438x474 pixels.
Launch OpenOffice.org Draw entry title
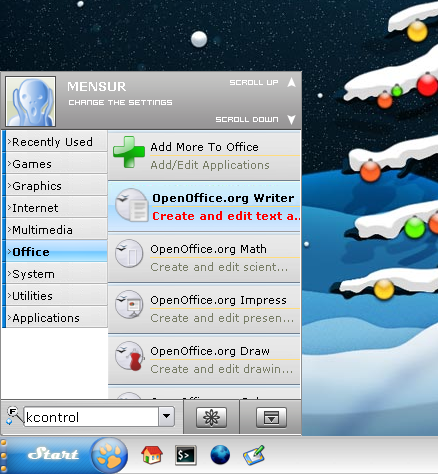tap(210, 351)
